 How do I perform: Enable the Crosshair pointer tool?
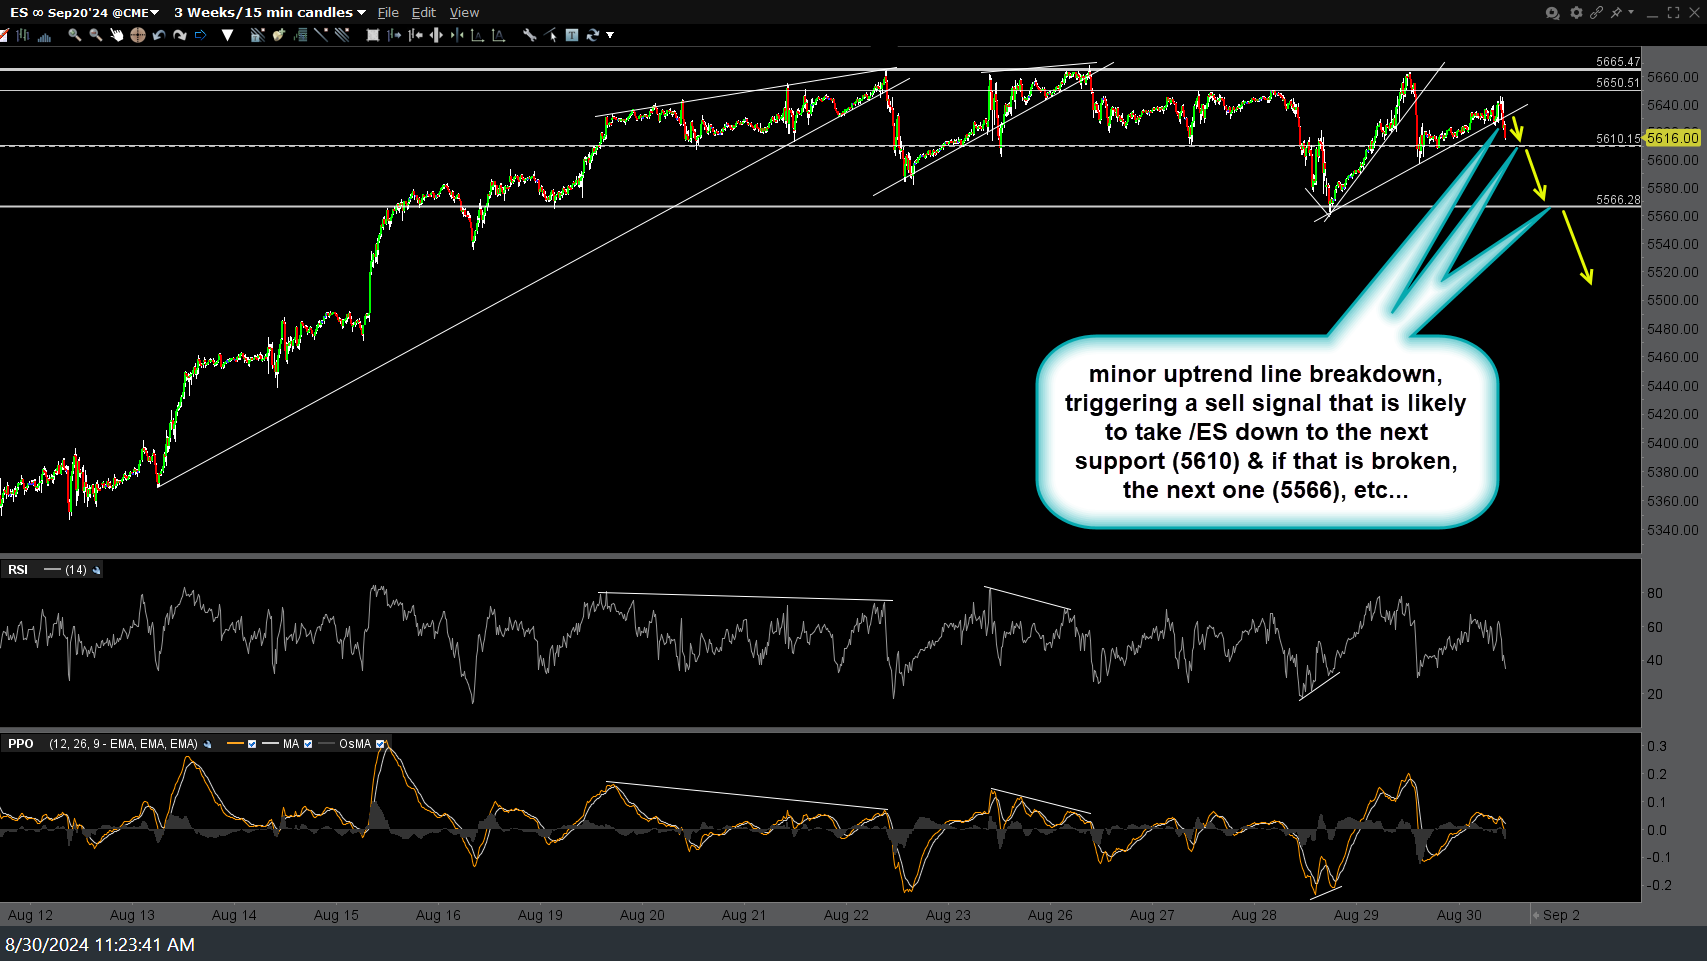point(138,35)
